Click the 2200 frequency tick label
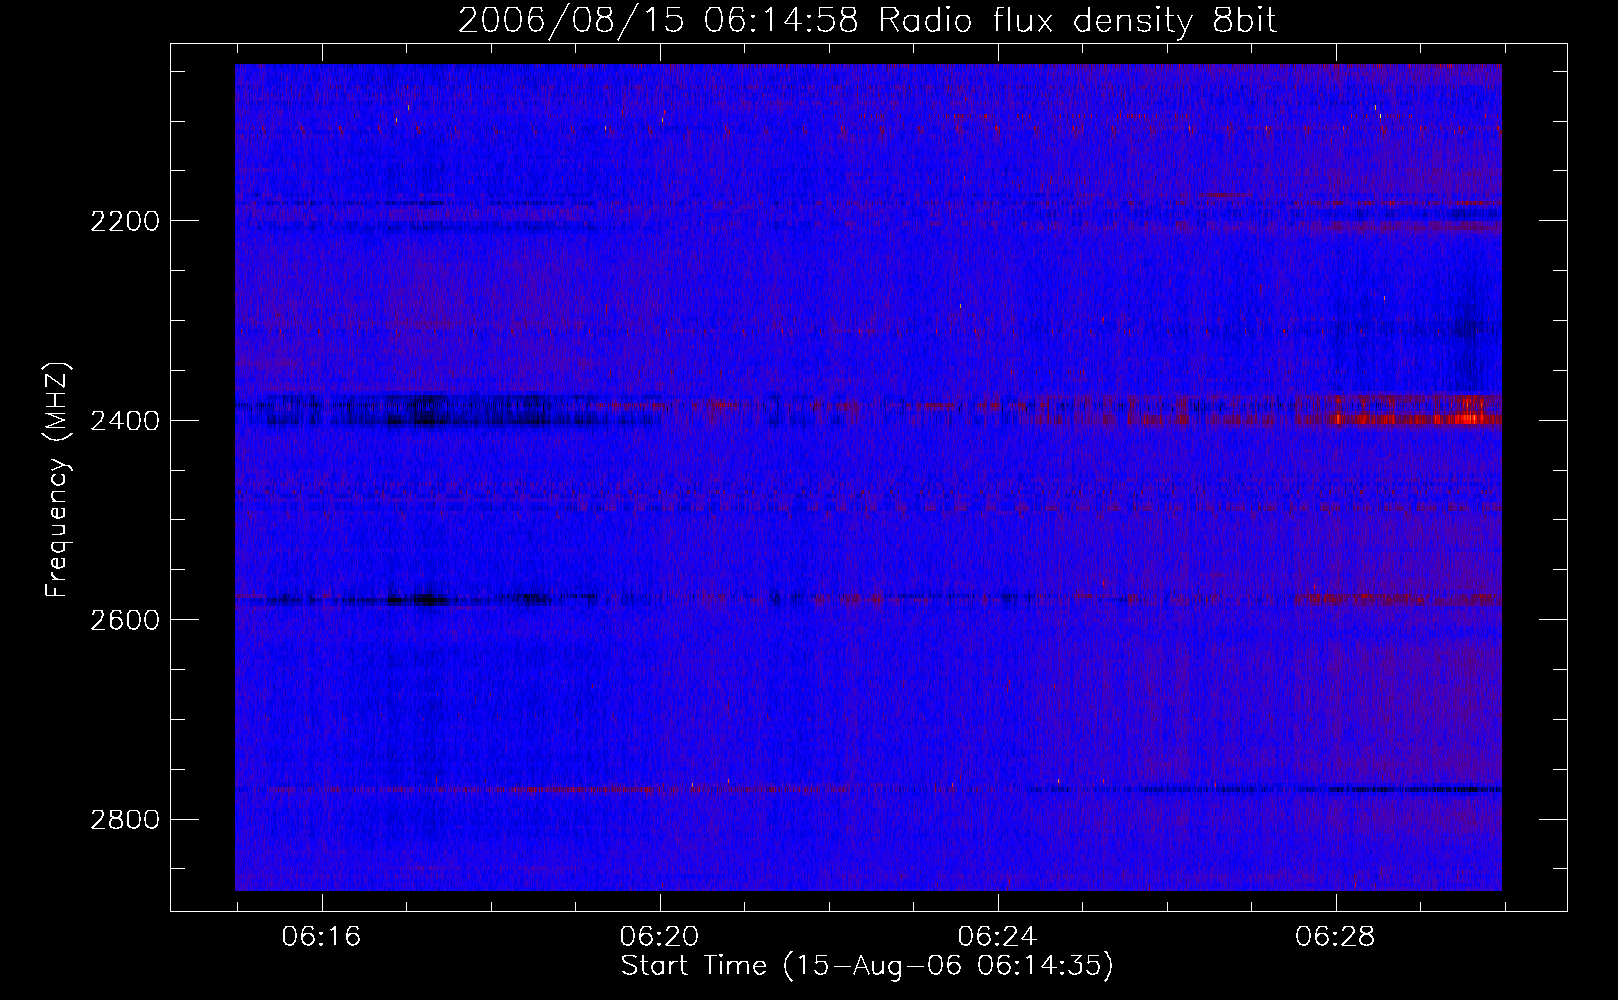Screen dimensions: 1618x1000 click(x=125, y=221)
